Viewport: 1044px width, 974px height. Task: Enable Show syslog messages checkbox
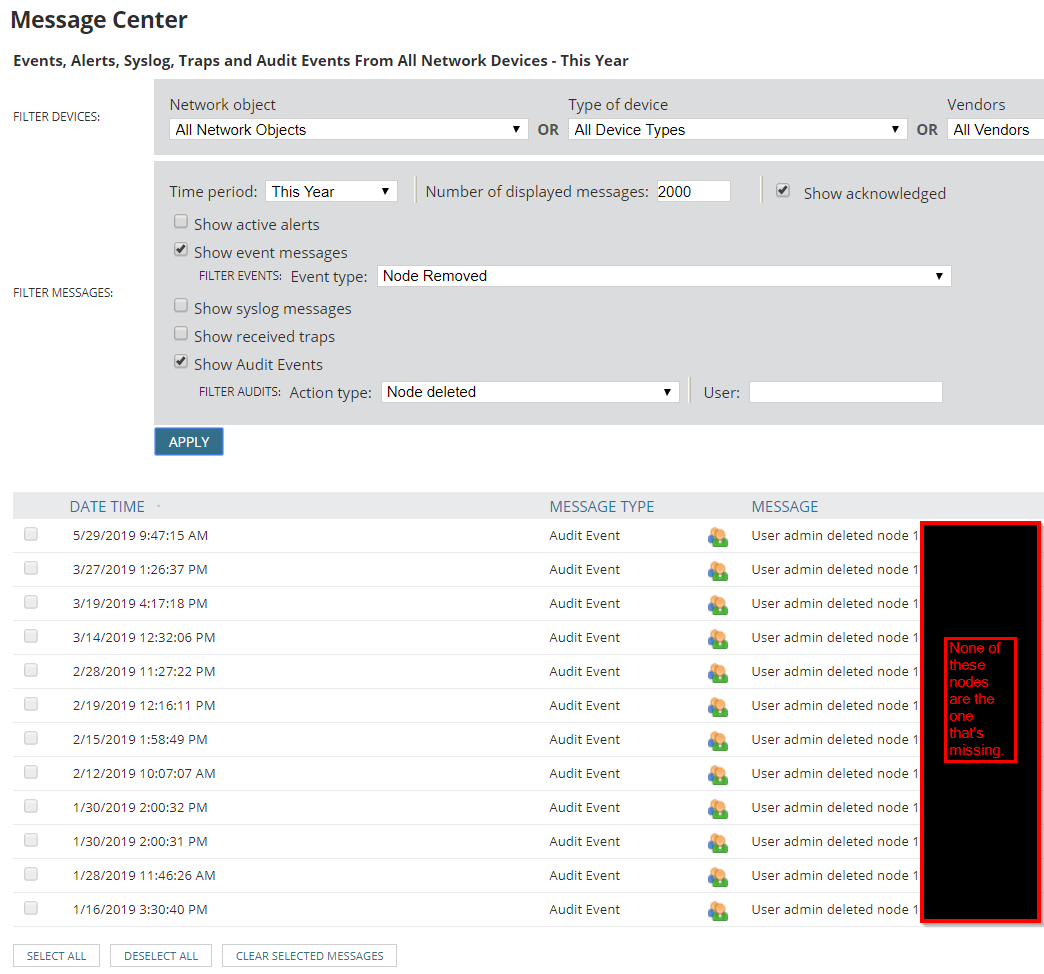pos(180,305)
